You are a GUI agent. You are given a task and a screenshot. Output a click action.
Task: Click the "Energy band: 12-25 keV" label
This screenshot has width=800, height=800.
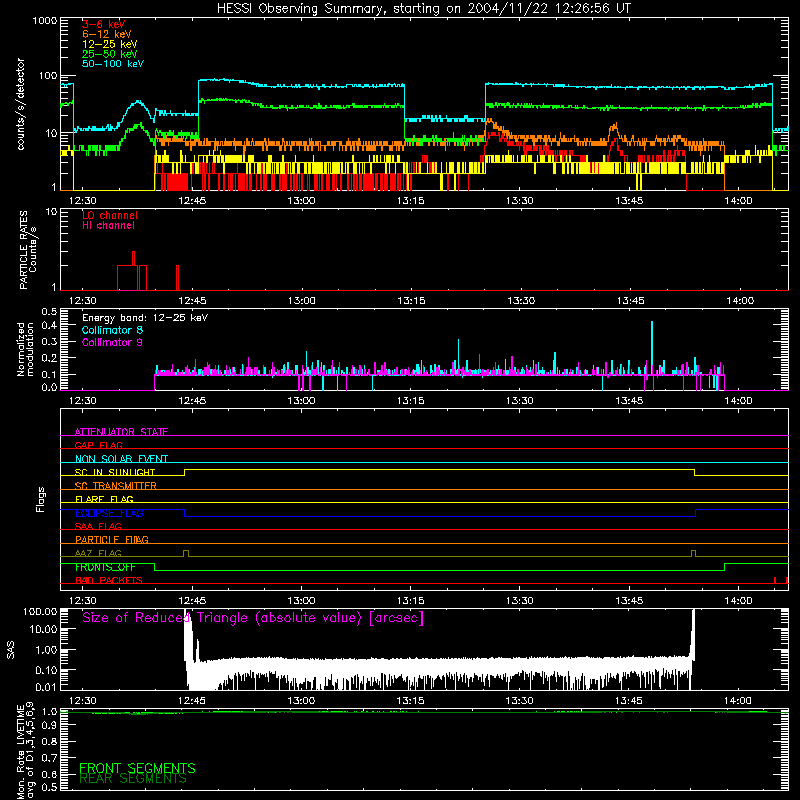[x=145, y=318]
